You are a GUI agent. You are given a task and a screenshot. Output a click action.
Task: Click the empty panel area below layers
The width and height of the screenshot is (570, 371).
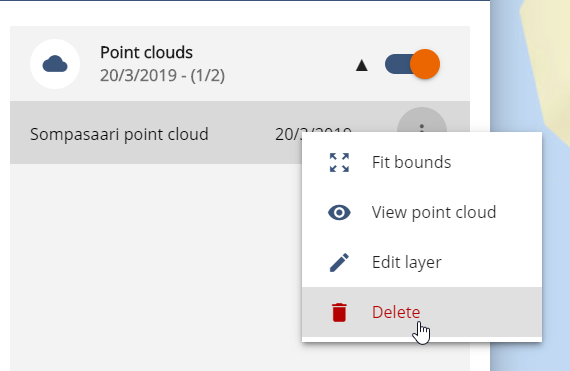(x=153, y=265)
